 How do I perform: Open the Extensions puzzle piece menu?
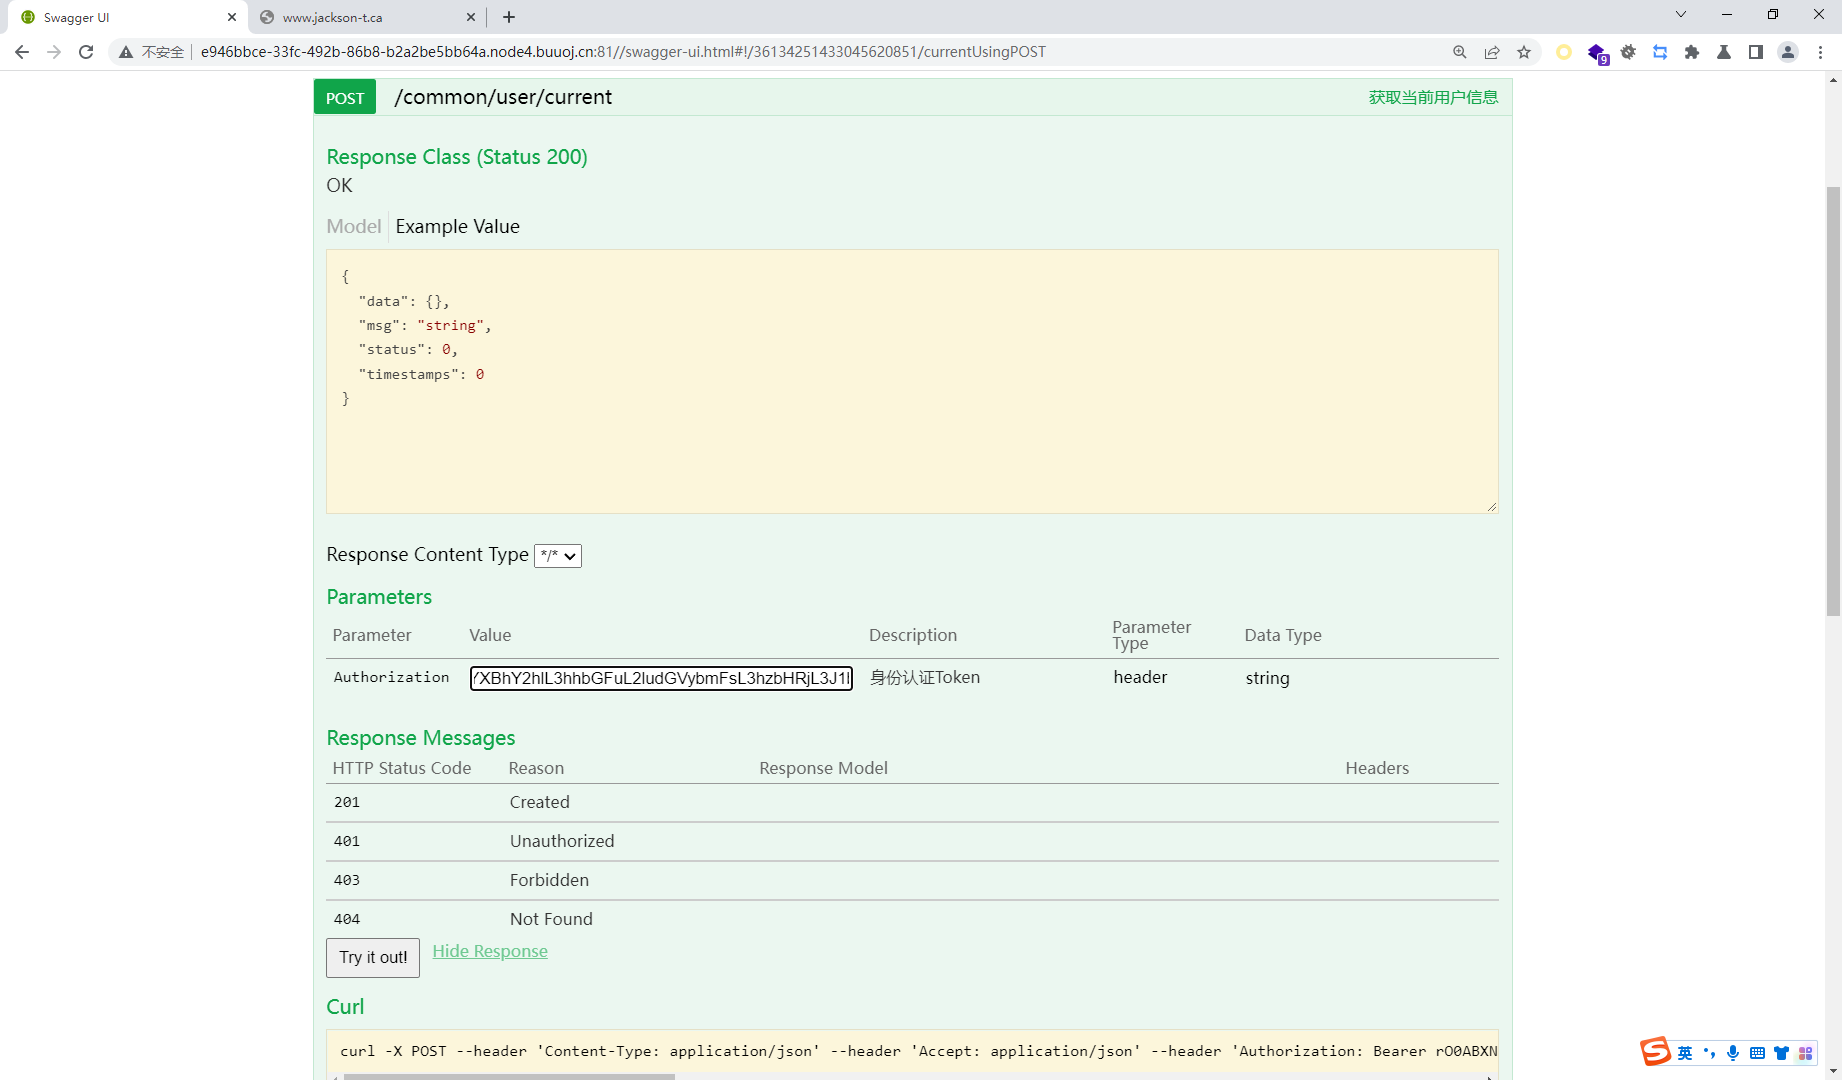pos(1692,52)
